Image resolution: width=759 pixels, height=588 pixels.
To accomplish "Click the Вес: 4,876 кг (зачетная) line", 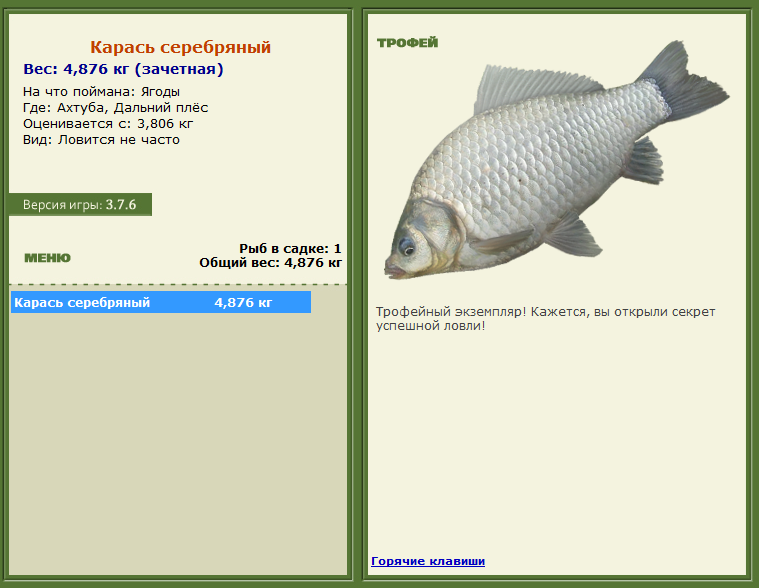I will point(123,69).
